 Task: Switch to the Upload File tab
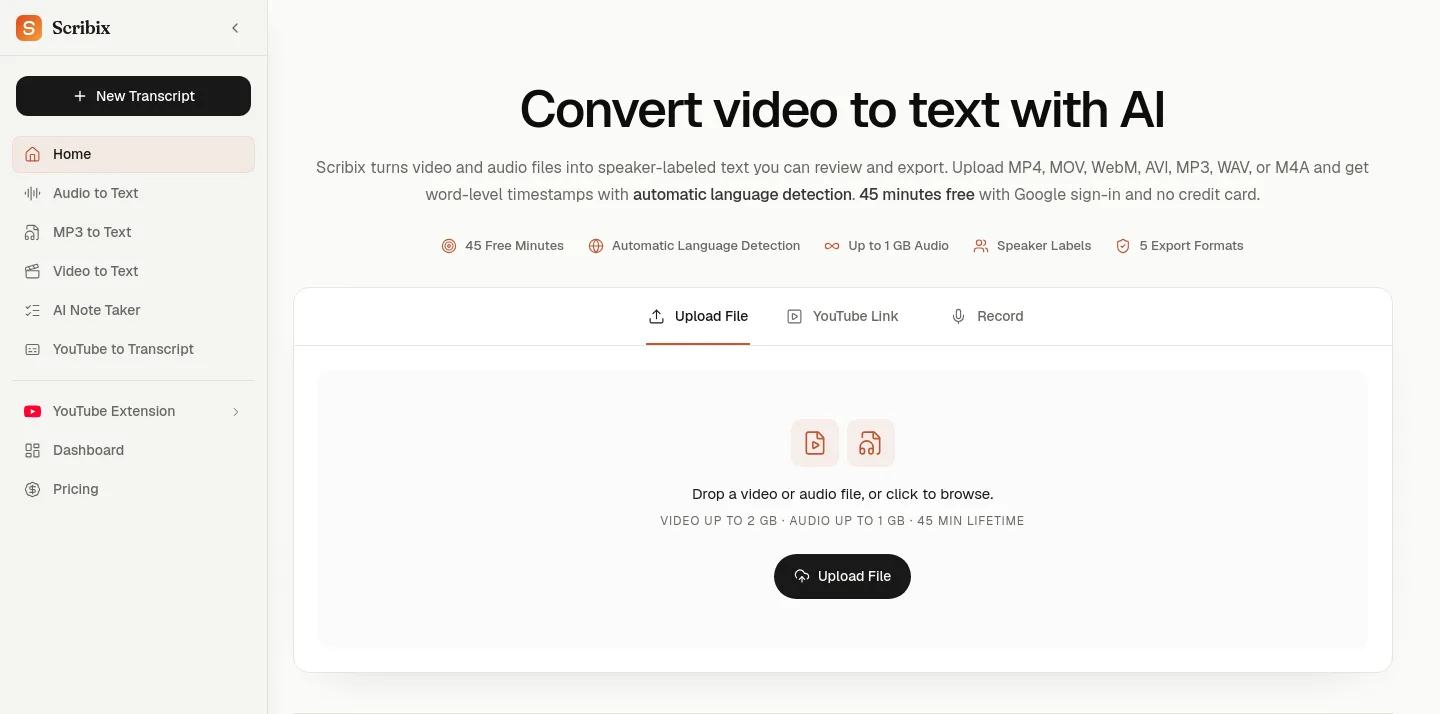click(698, 316)
